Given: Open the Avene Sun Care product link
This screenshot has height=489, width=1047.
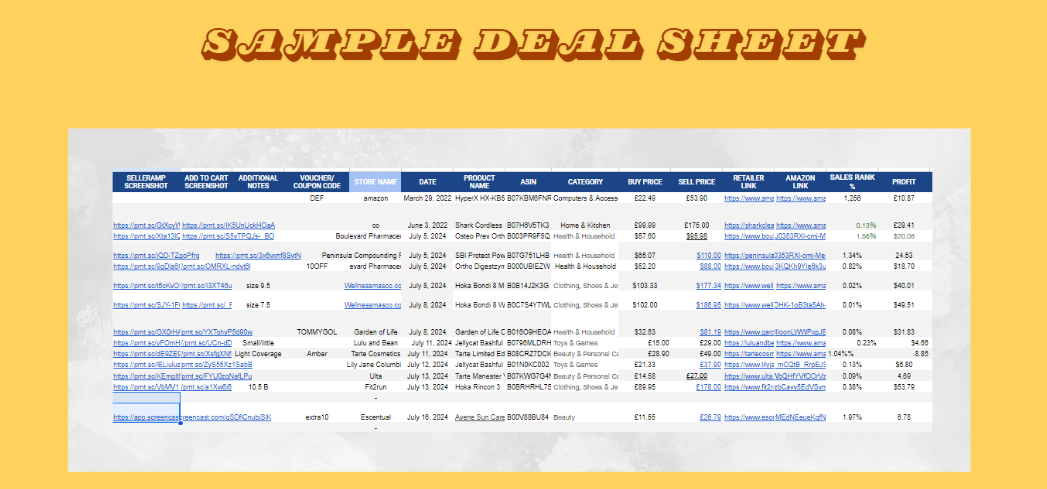Looking at the screenshot, I should (x=479, y=418).
